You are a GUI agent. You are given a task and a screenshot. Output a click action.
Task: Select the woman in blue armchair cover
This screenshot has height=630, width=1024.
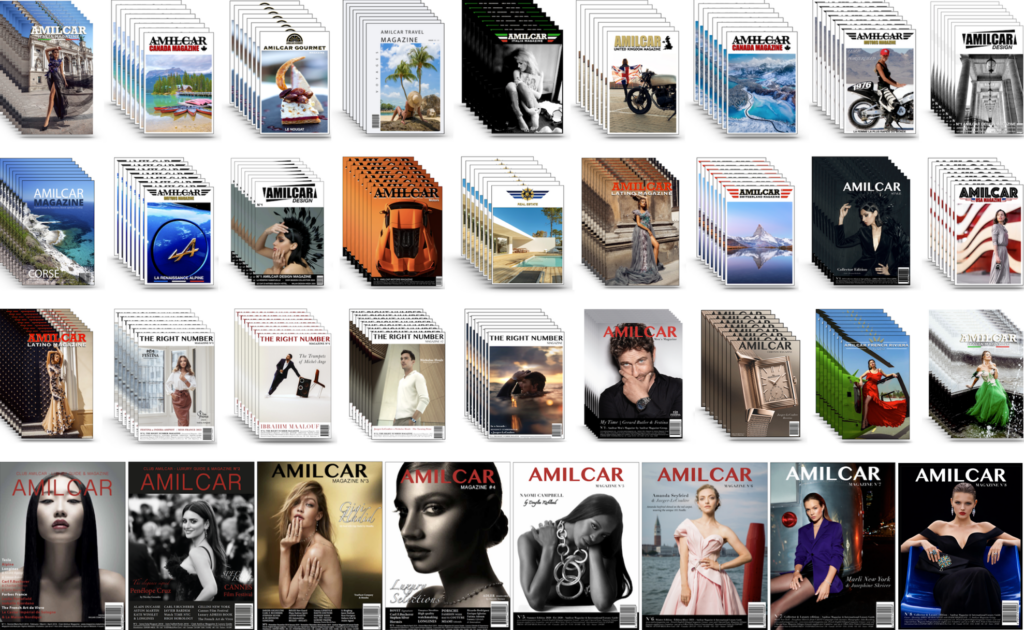point(960,546)
